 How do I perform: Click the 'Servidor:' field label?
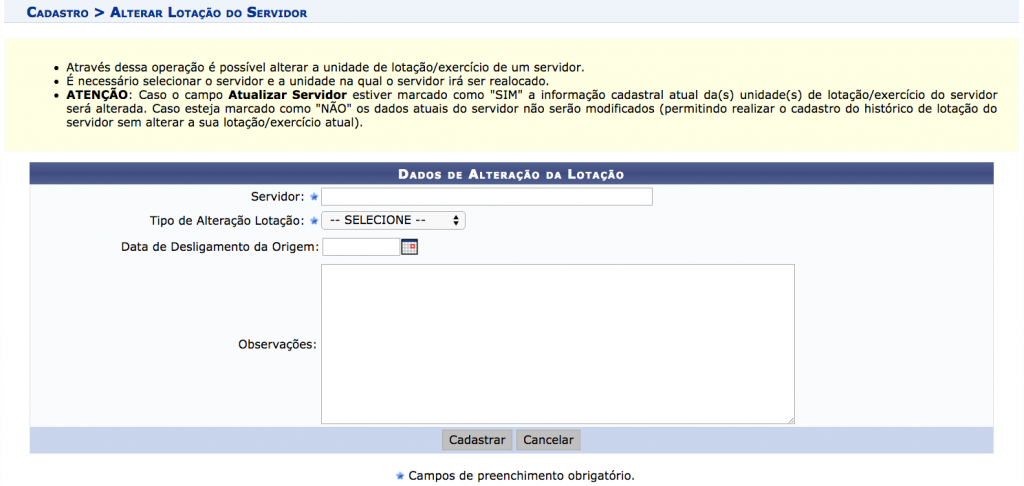pos(282,197)
